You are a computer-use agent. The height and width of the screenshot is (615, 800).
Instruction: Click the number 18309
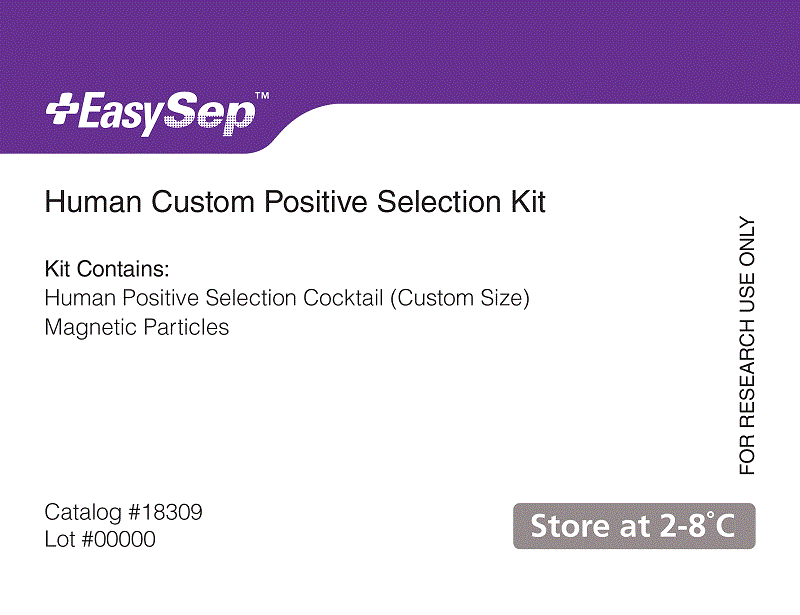pos(171,512)
